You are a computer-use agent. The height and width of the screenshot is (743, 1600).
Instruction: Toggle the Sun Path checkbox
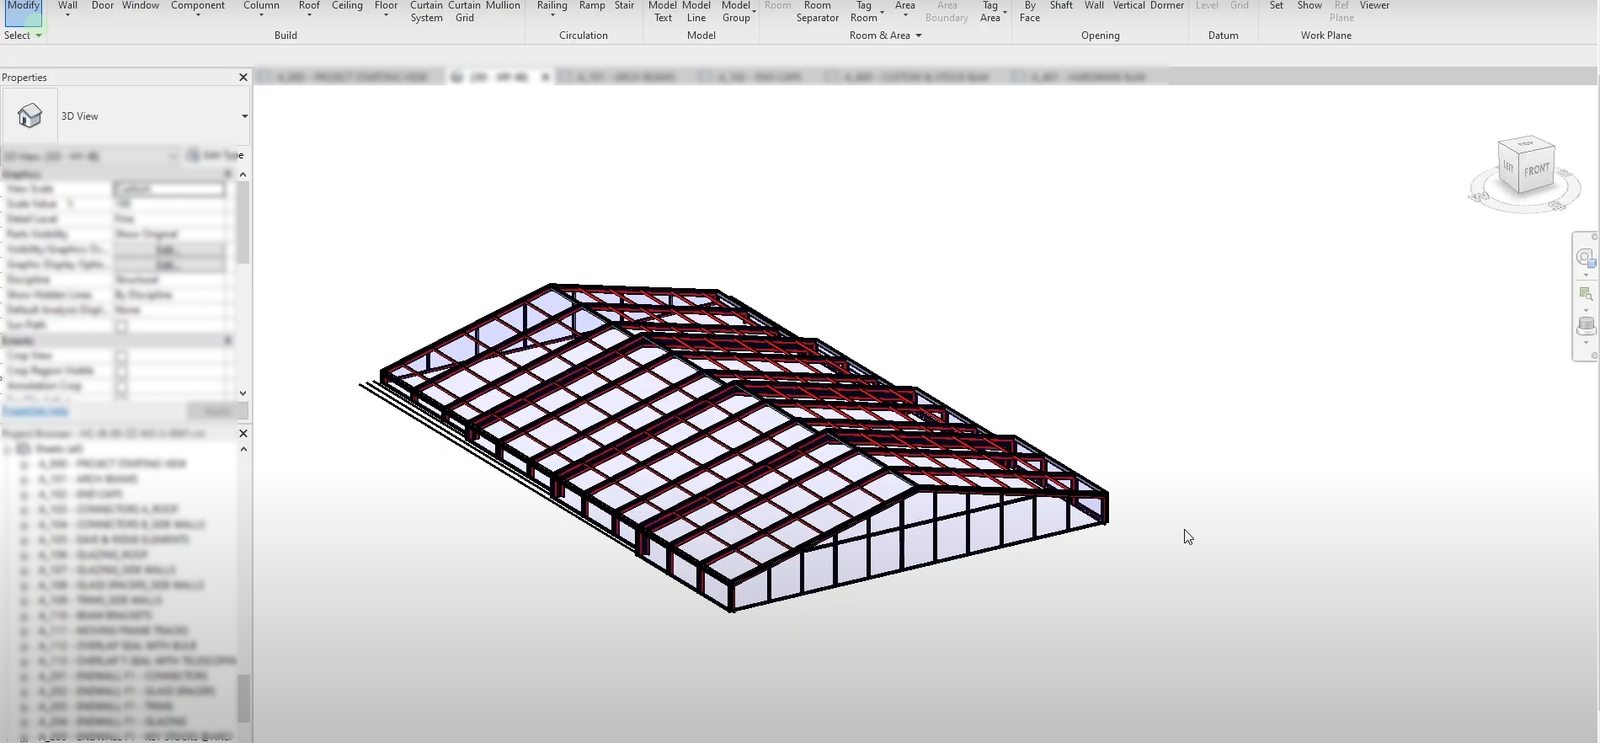tap(121, 326)
